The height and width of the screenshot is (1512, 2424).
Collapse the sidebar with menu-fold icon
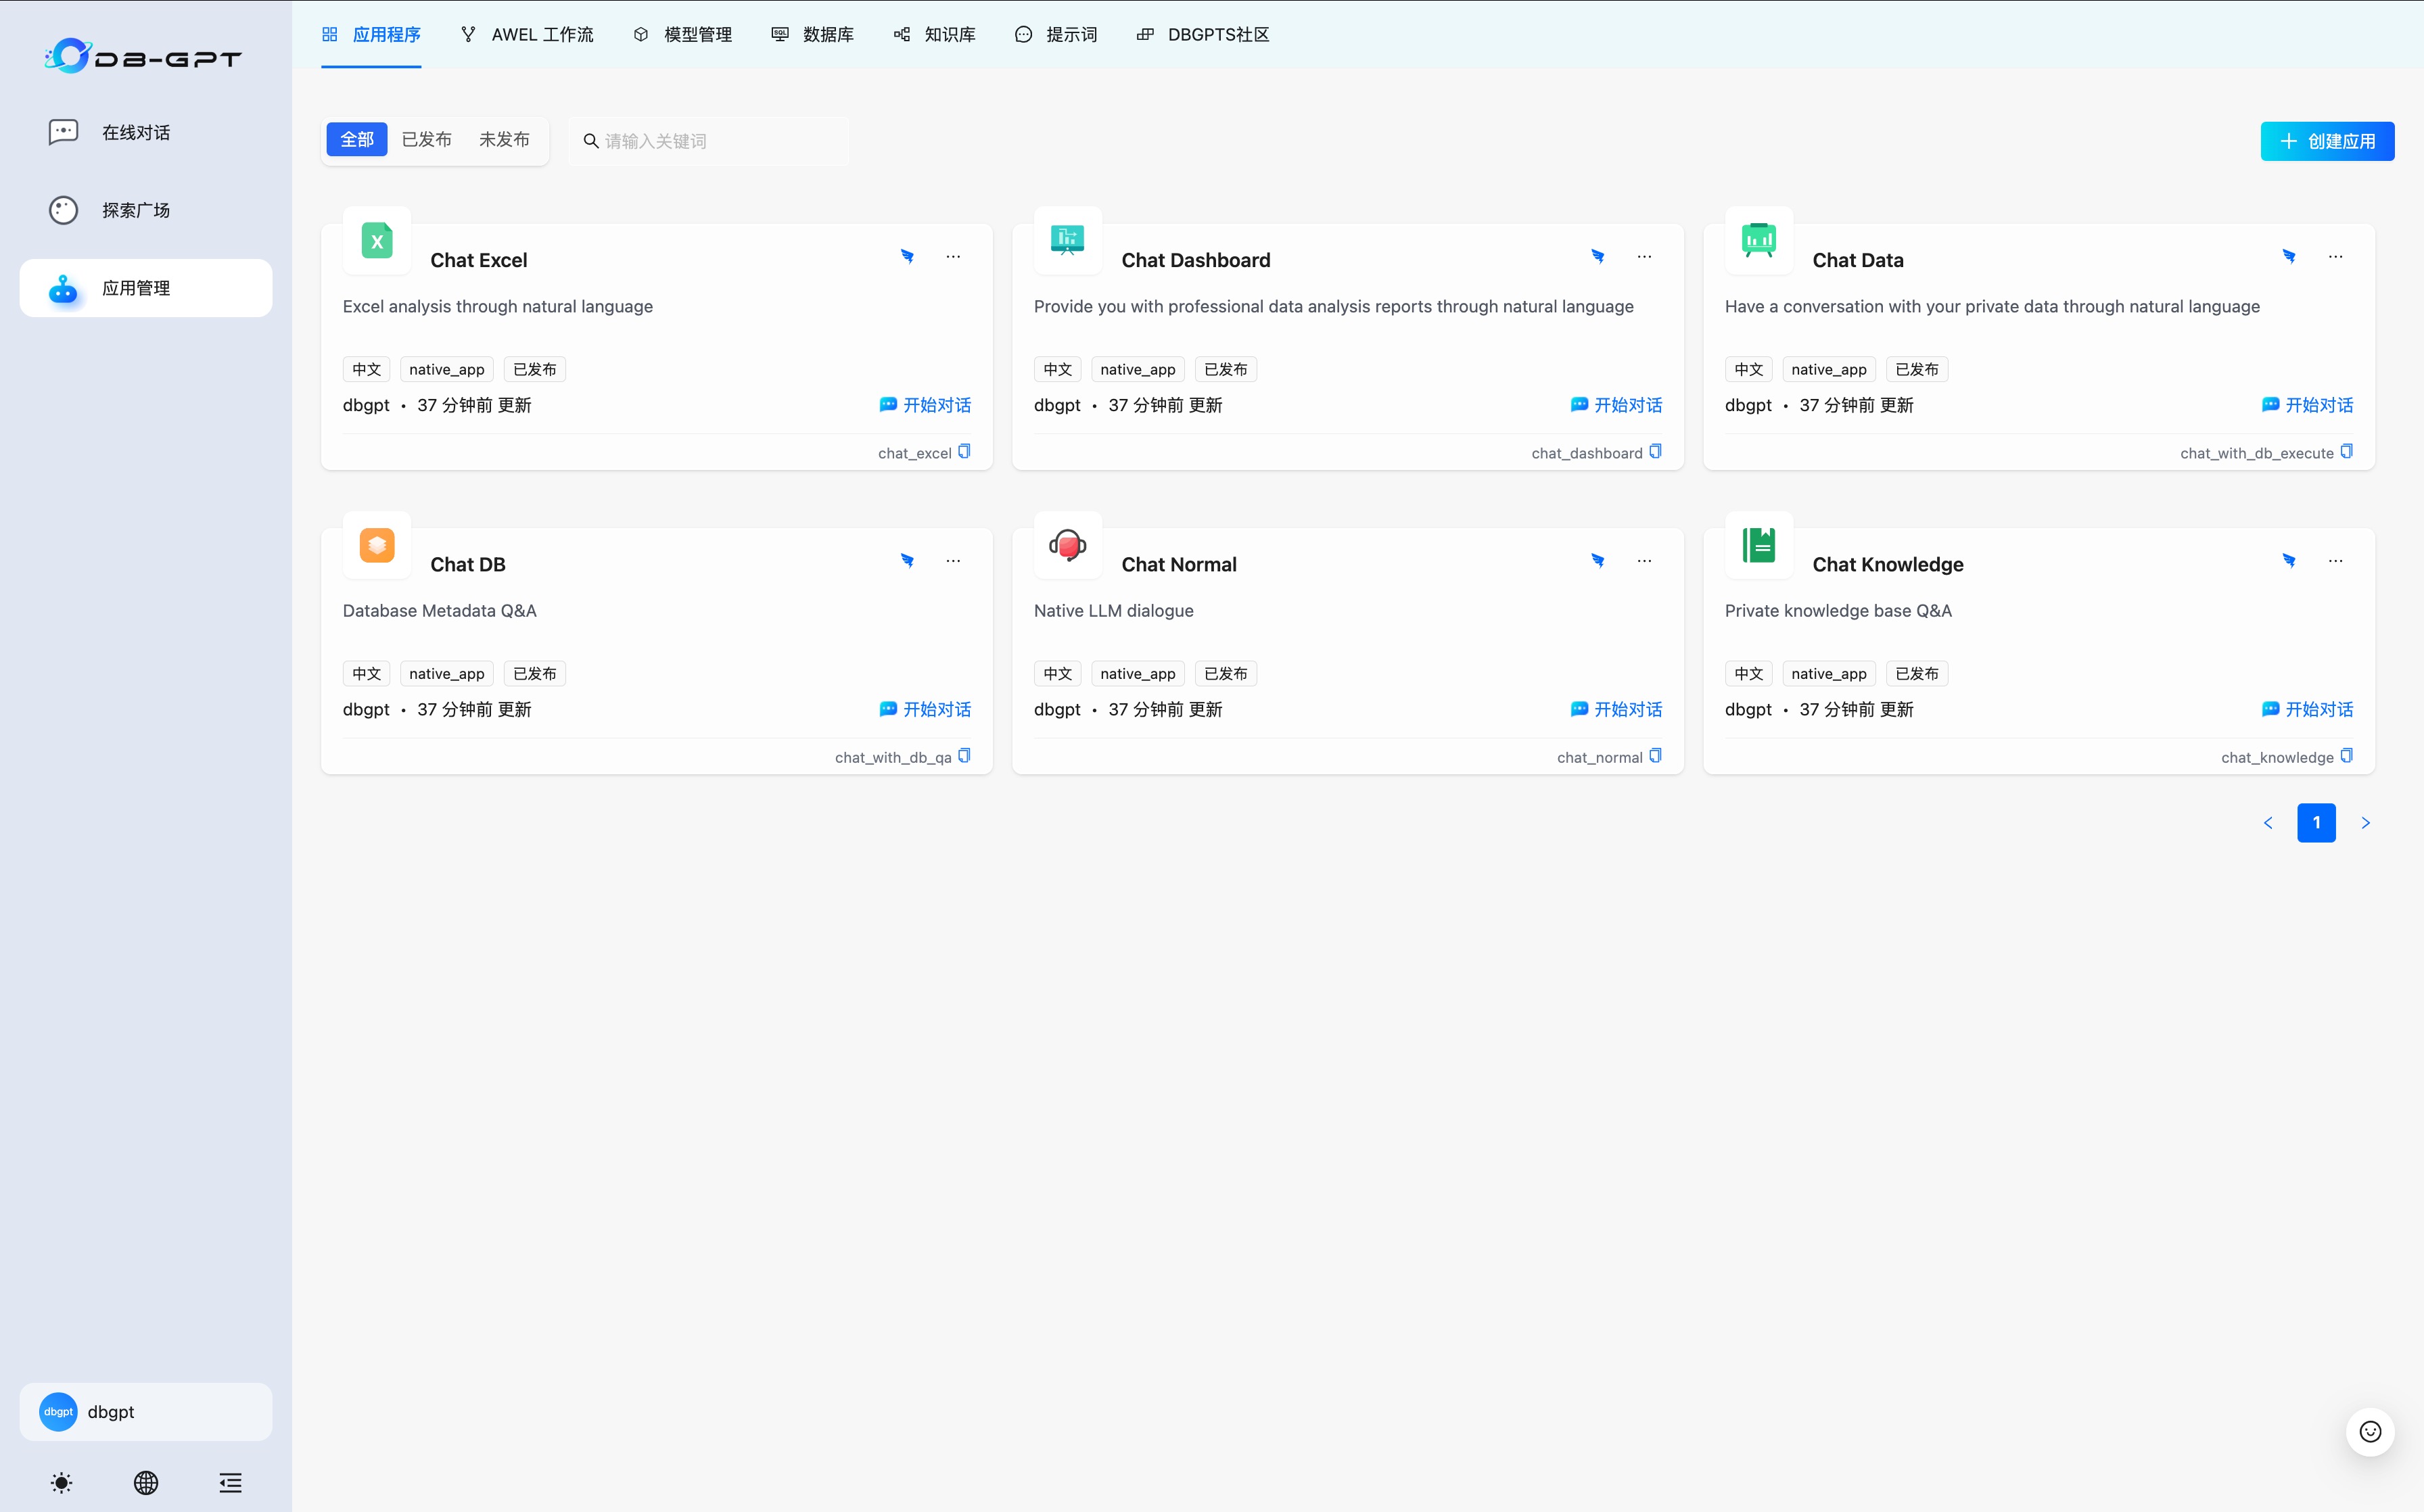tap(230, 1482)
